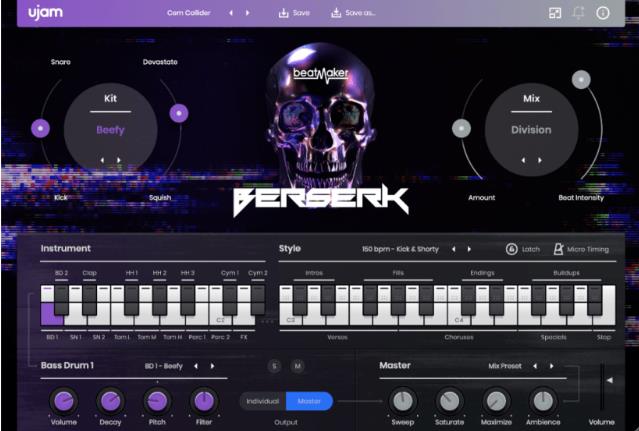Viewport: 639px width, 431px height.
Task: Click the Saturate knob
Action: tap(450, 401)
